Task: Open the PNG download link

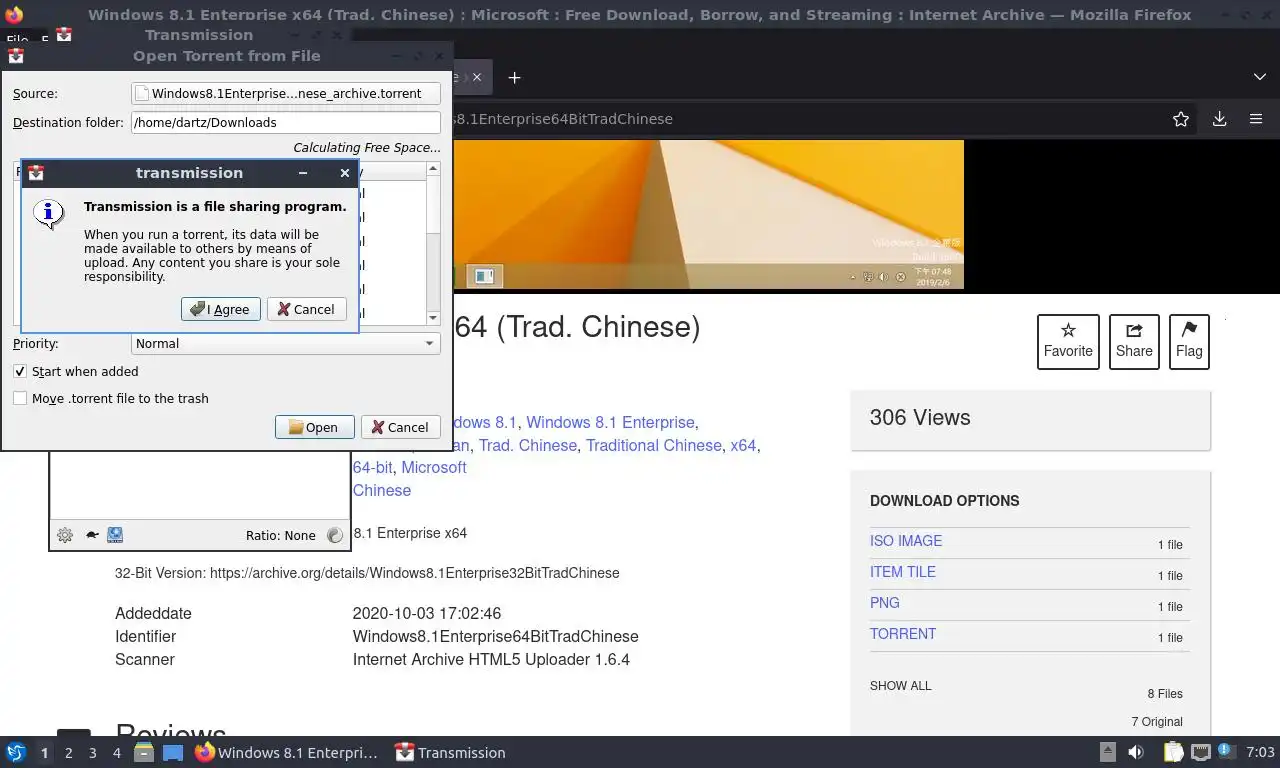Action: click(x=885, y=603)
